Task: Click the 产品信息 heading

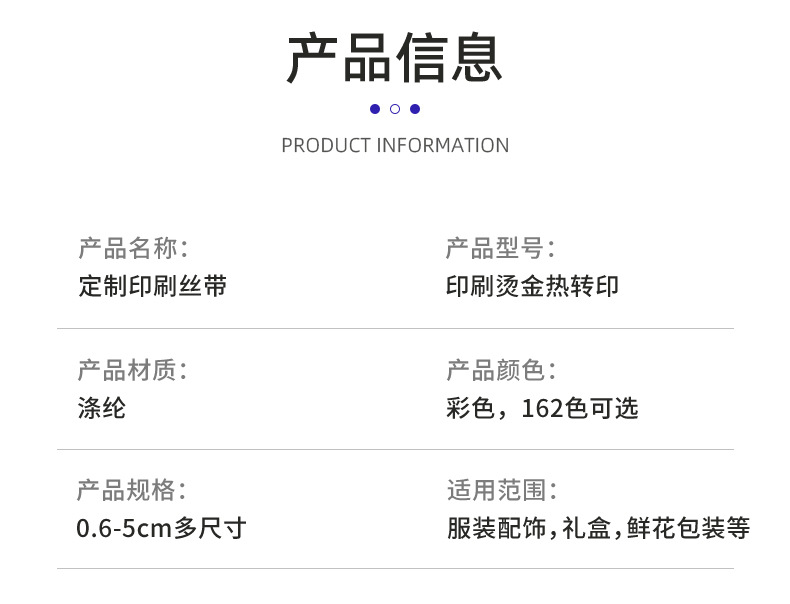Action: 395,57
